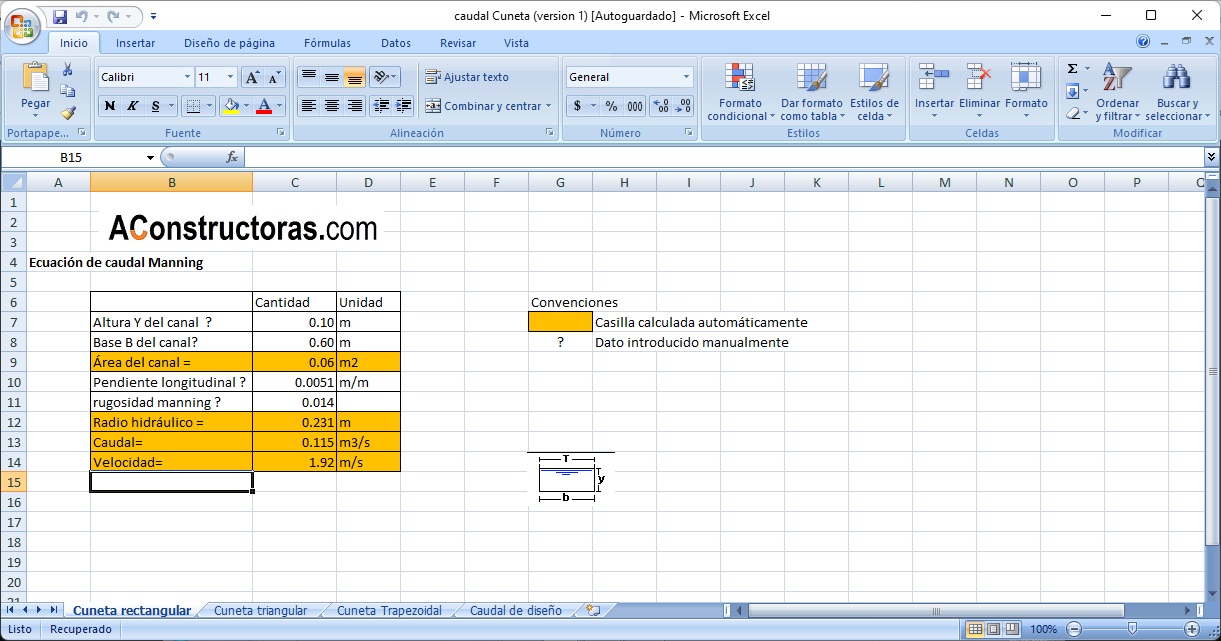Toggle center text horizontally
The height and width of the screenshot is (641, 1221).
[x=332, y=106]
